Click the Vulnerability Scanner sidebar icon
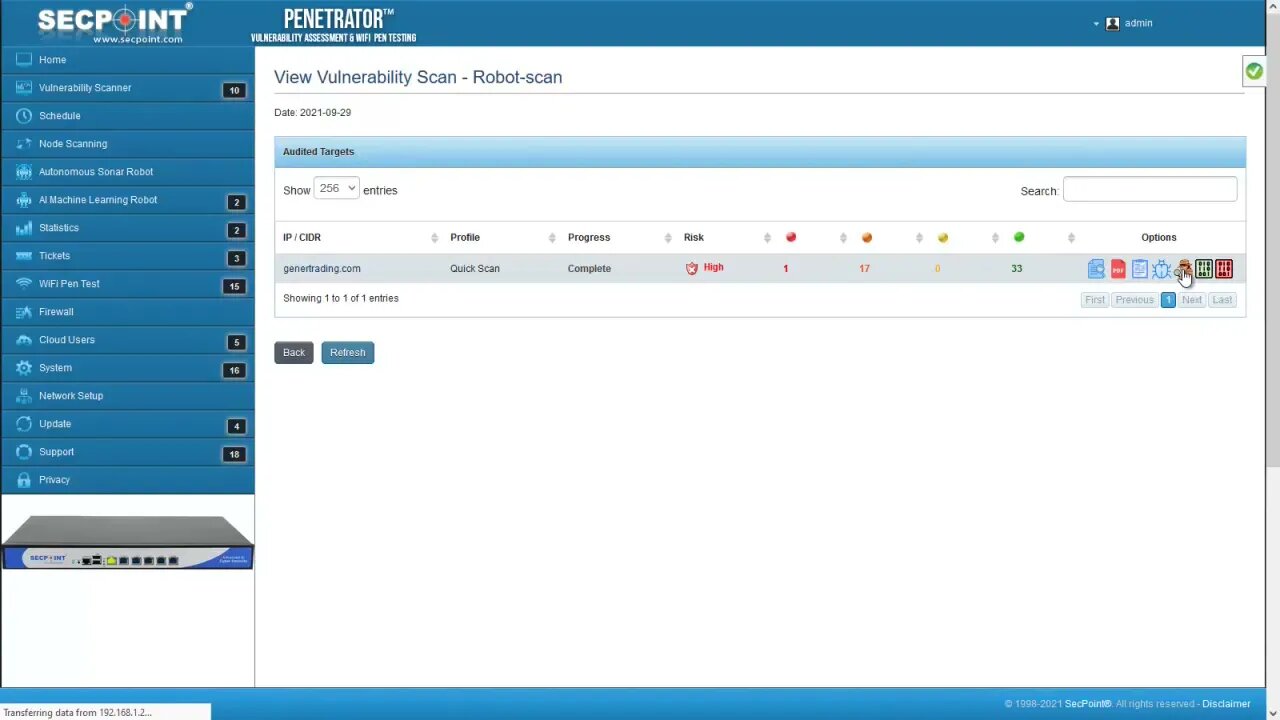Image resolution: width=1280 pixels, height=720 pixels. [24, 88]
